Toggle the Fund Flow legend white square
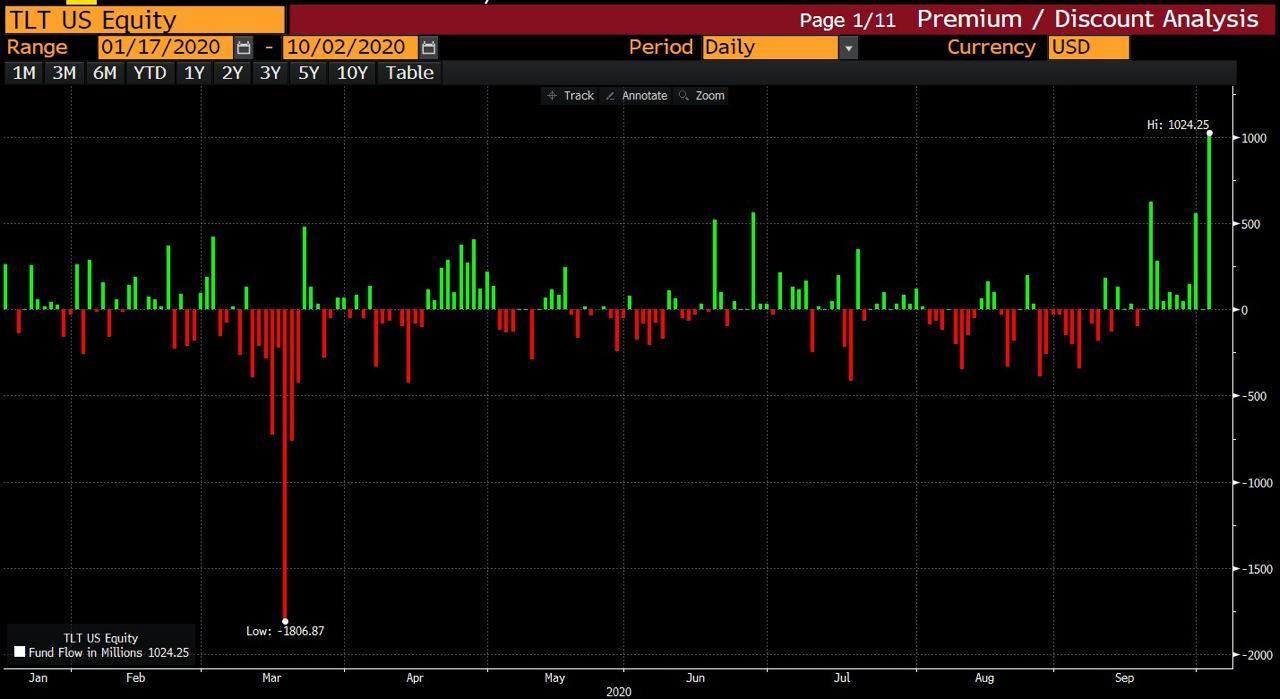 click(x=19, y=653)
